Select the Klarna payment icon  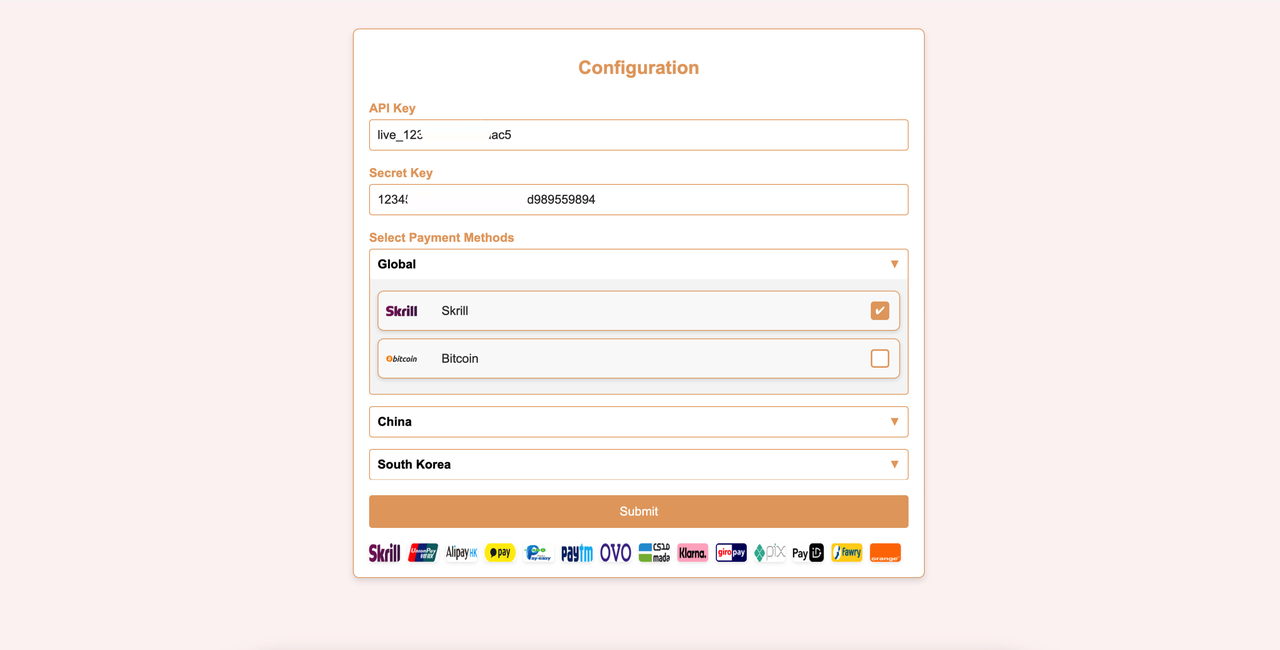click(x=693, y=552)
